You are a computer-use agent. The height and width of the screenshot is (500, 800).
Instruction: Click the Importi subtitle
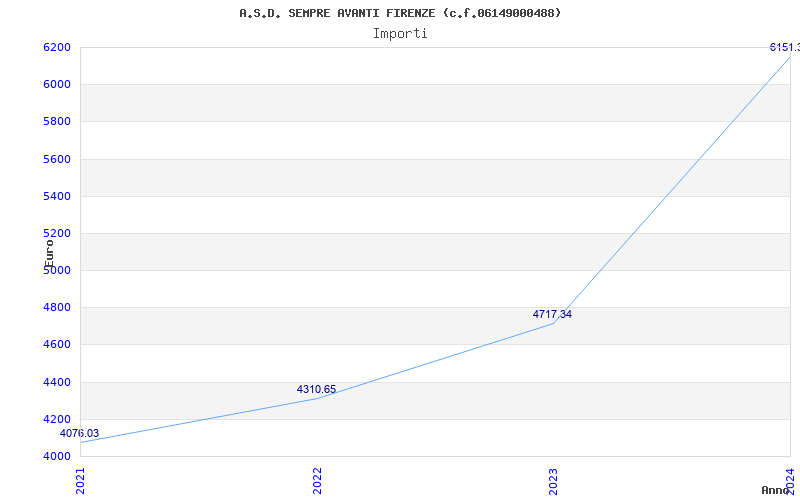click(x=400, y=34)
